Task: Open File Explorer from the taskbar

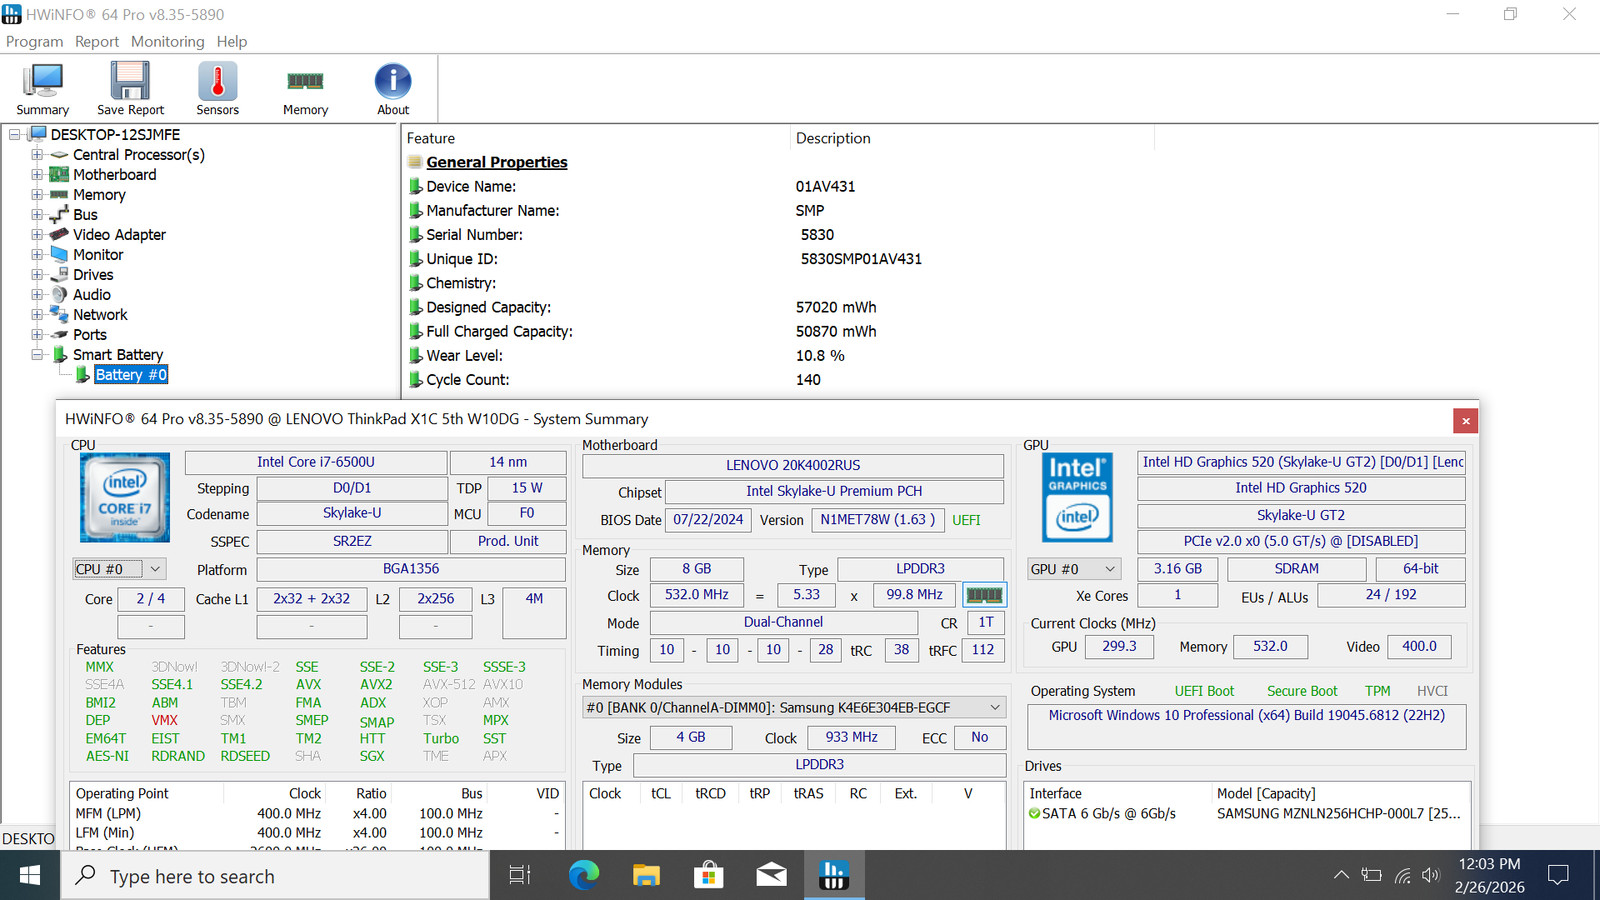Action: (646, 876)
